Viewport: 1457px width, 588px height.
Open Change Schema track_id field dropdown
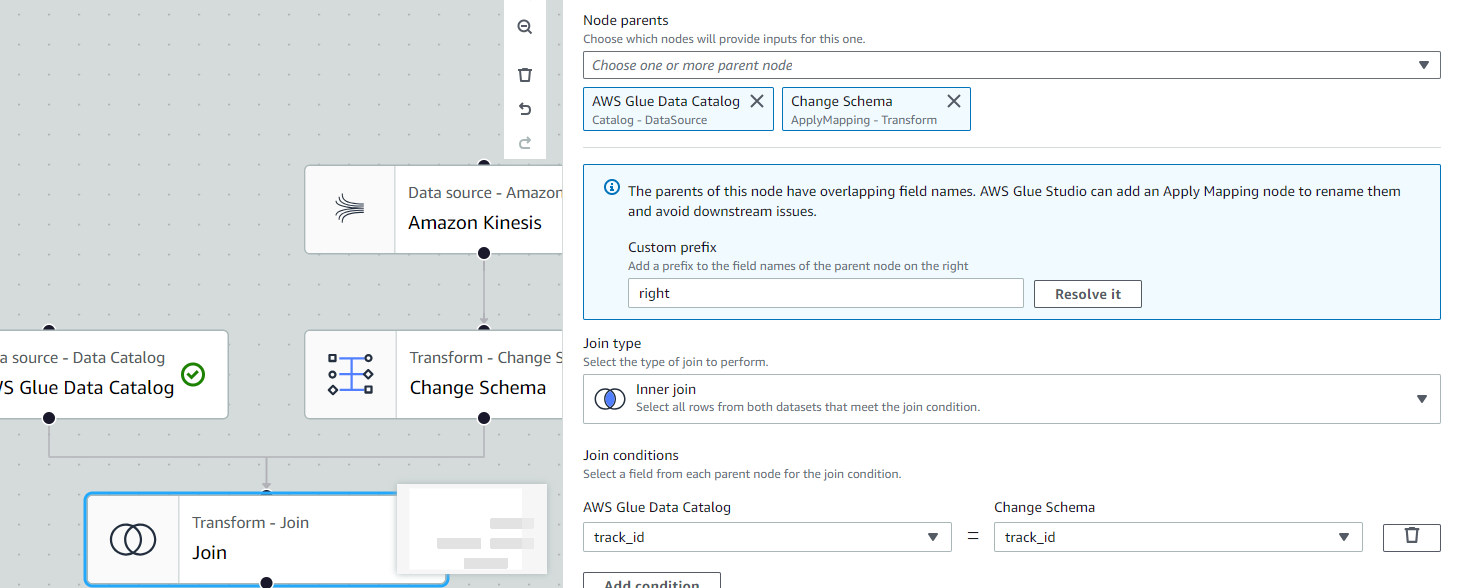pyautogui.click(x=1178, y=537)
